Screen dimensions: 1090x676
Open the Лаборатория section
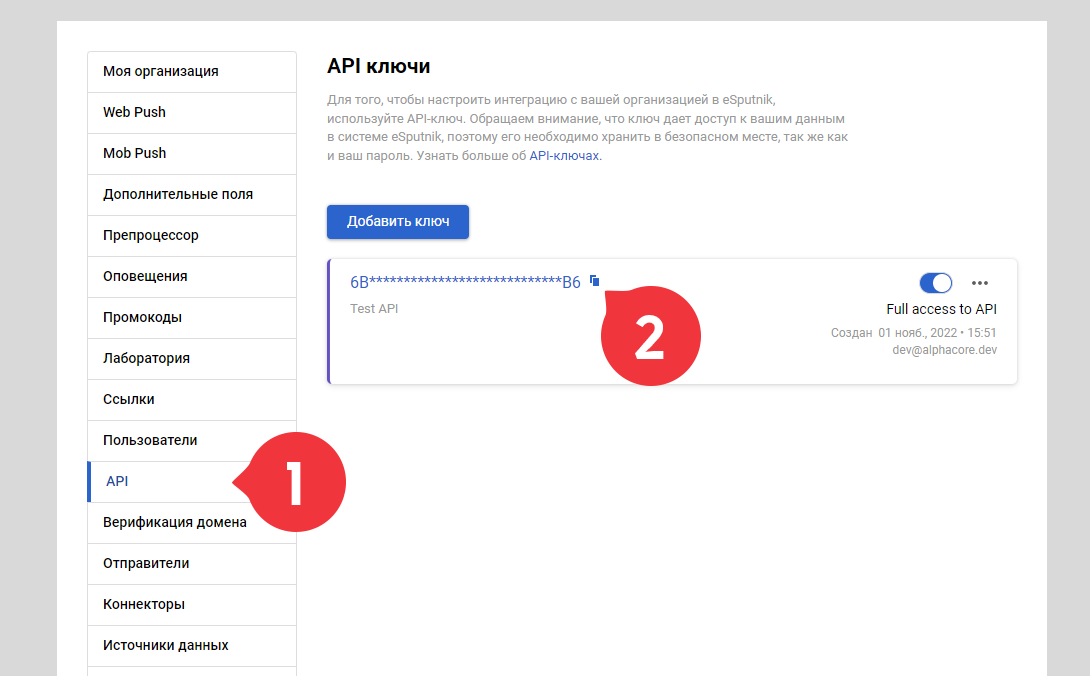click(192, 359)
